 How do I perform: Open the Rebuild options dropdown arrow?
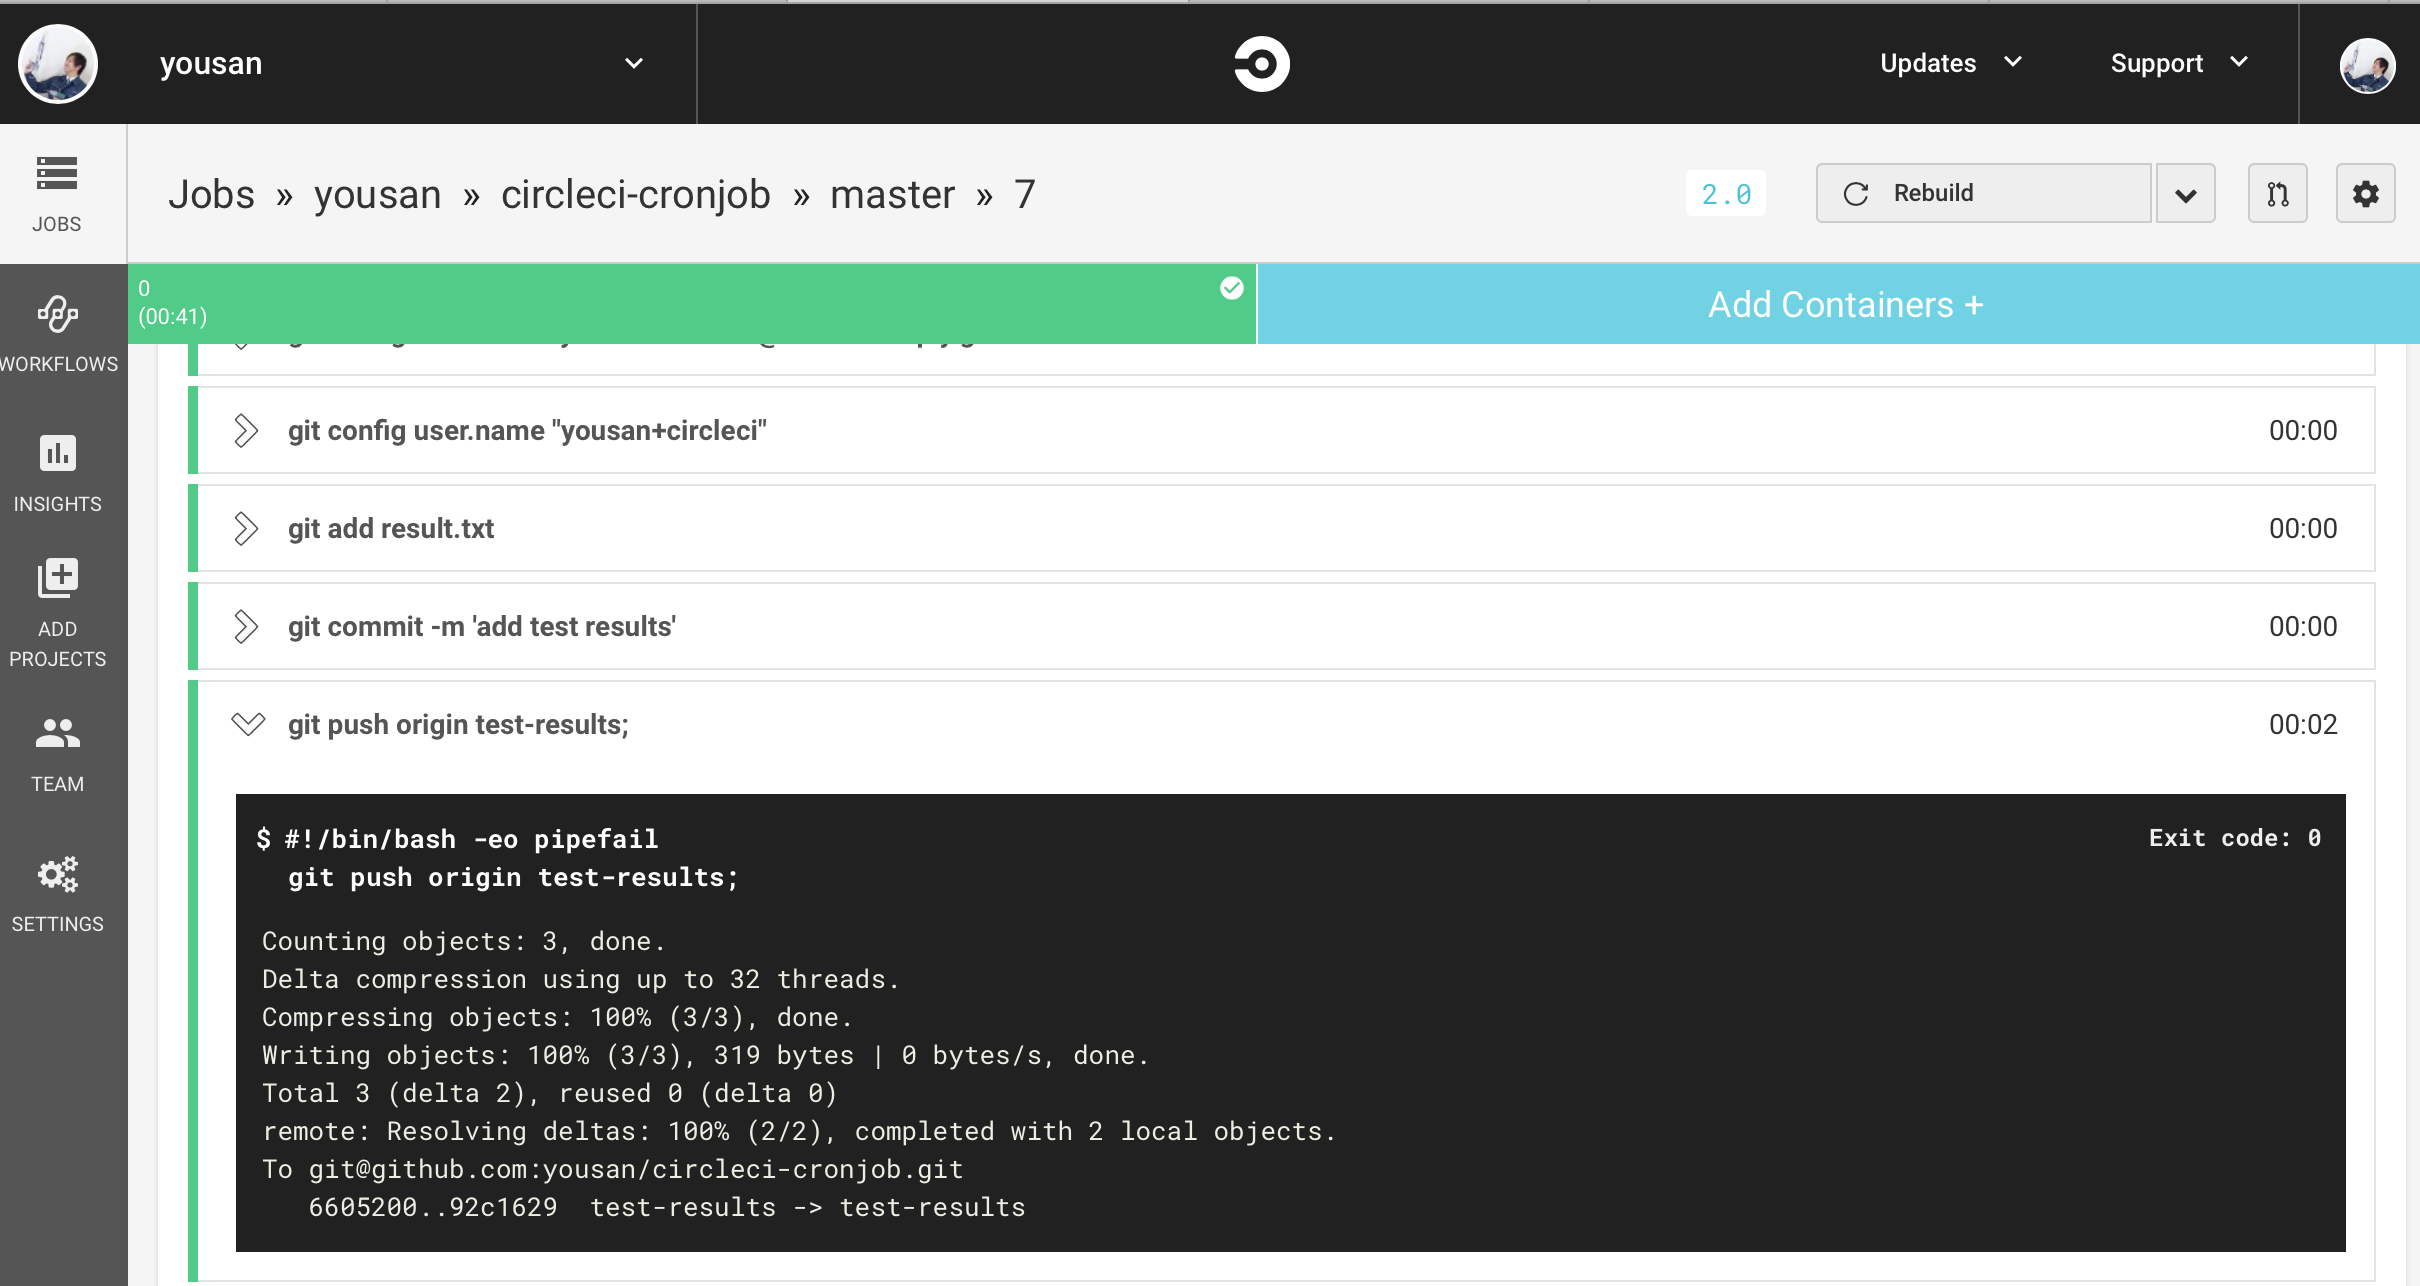coord(2185,194)
